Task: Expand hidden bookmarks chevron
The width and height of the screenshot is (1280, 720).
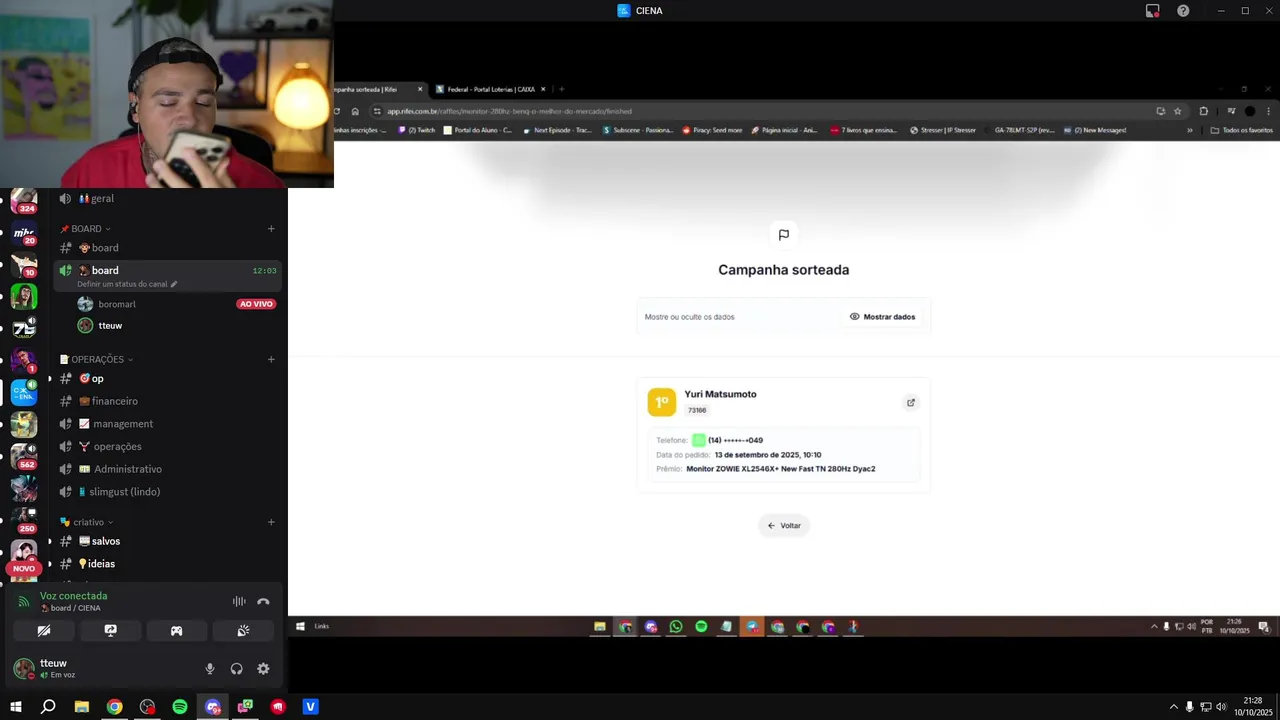Action: 1190,130
